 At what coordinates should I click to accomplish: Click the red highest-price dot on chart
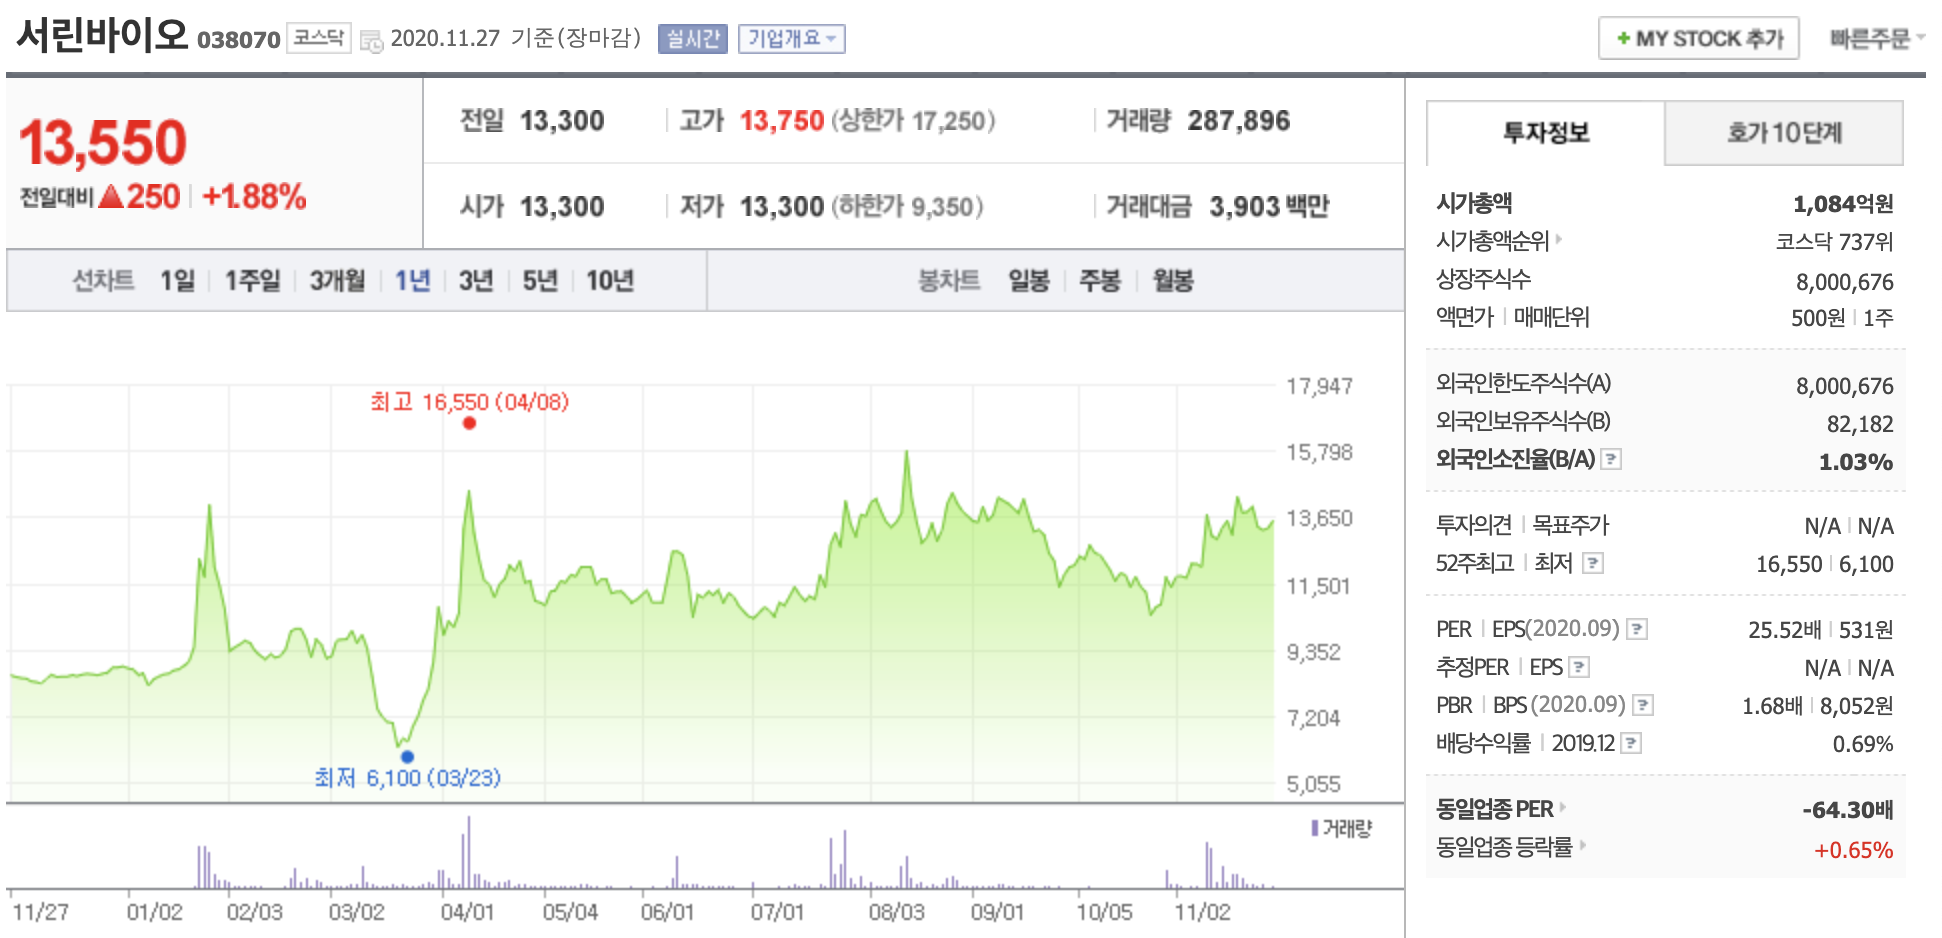point(469,423)
